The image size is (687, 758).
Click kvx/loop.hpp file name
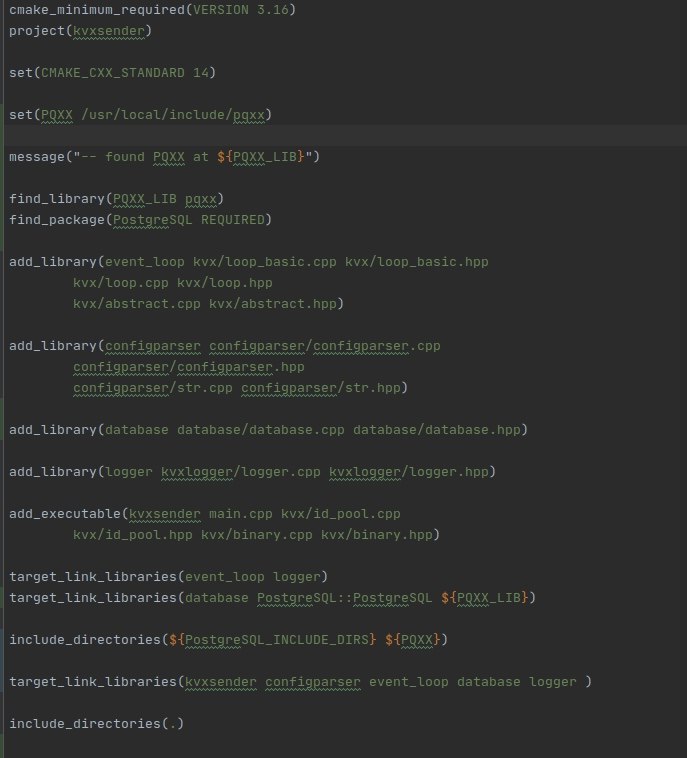(x=225, y=283)
